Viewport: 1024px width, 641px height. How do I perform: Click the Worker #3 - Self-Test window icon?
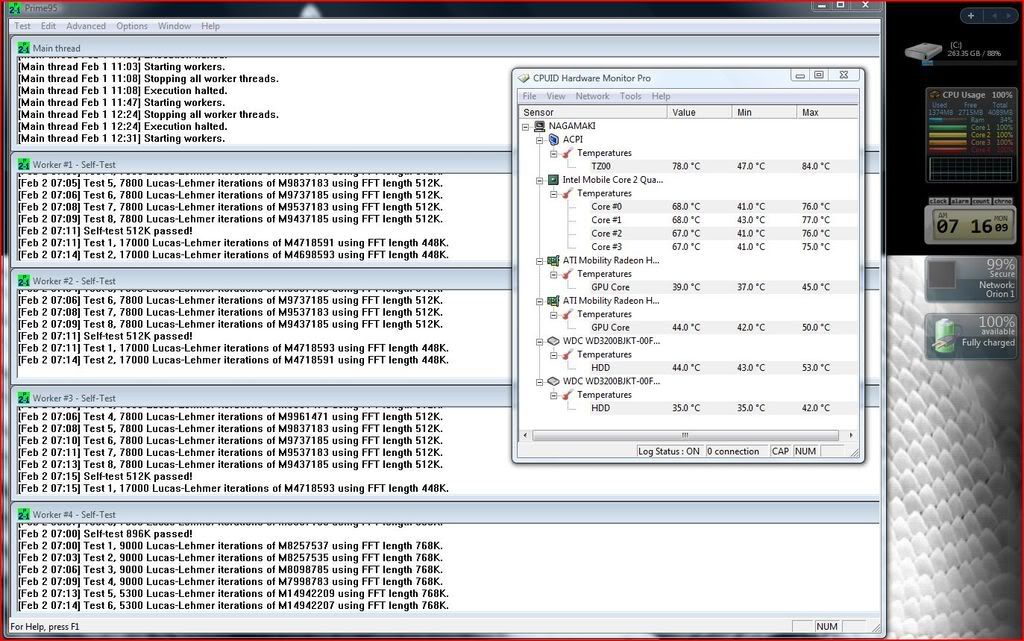point(24,398)
